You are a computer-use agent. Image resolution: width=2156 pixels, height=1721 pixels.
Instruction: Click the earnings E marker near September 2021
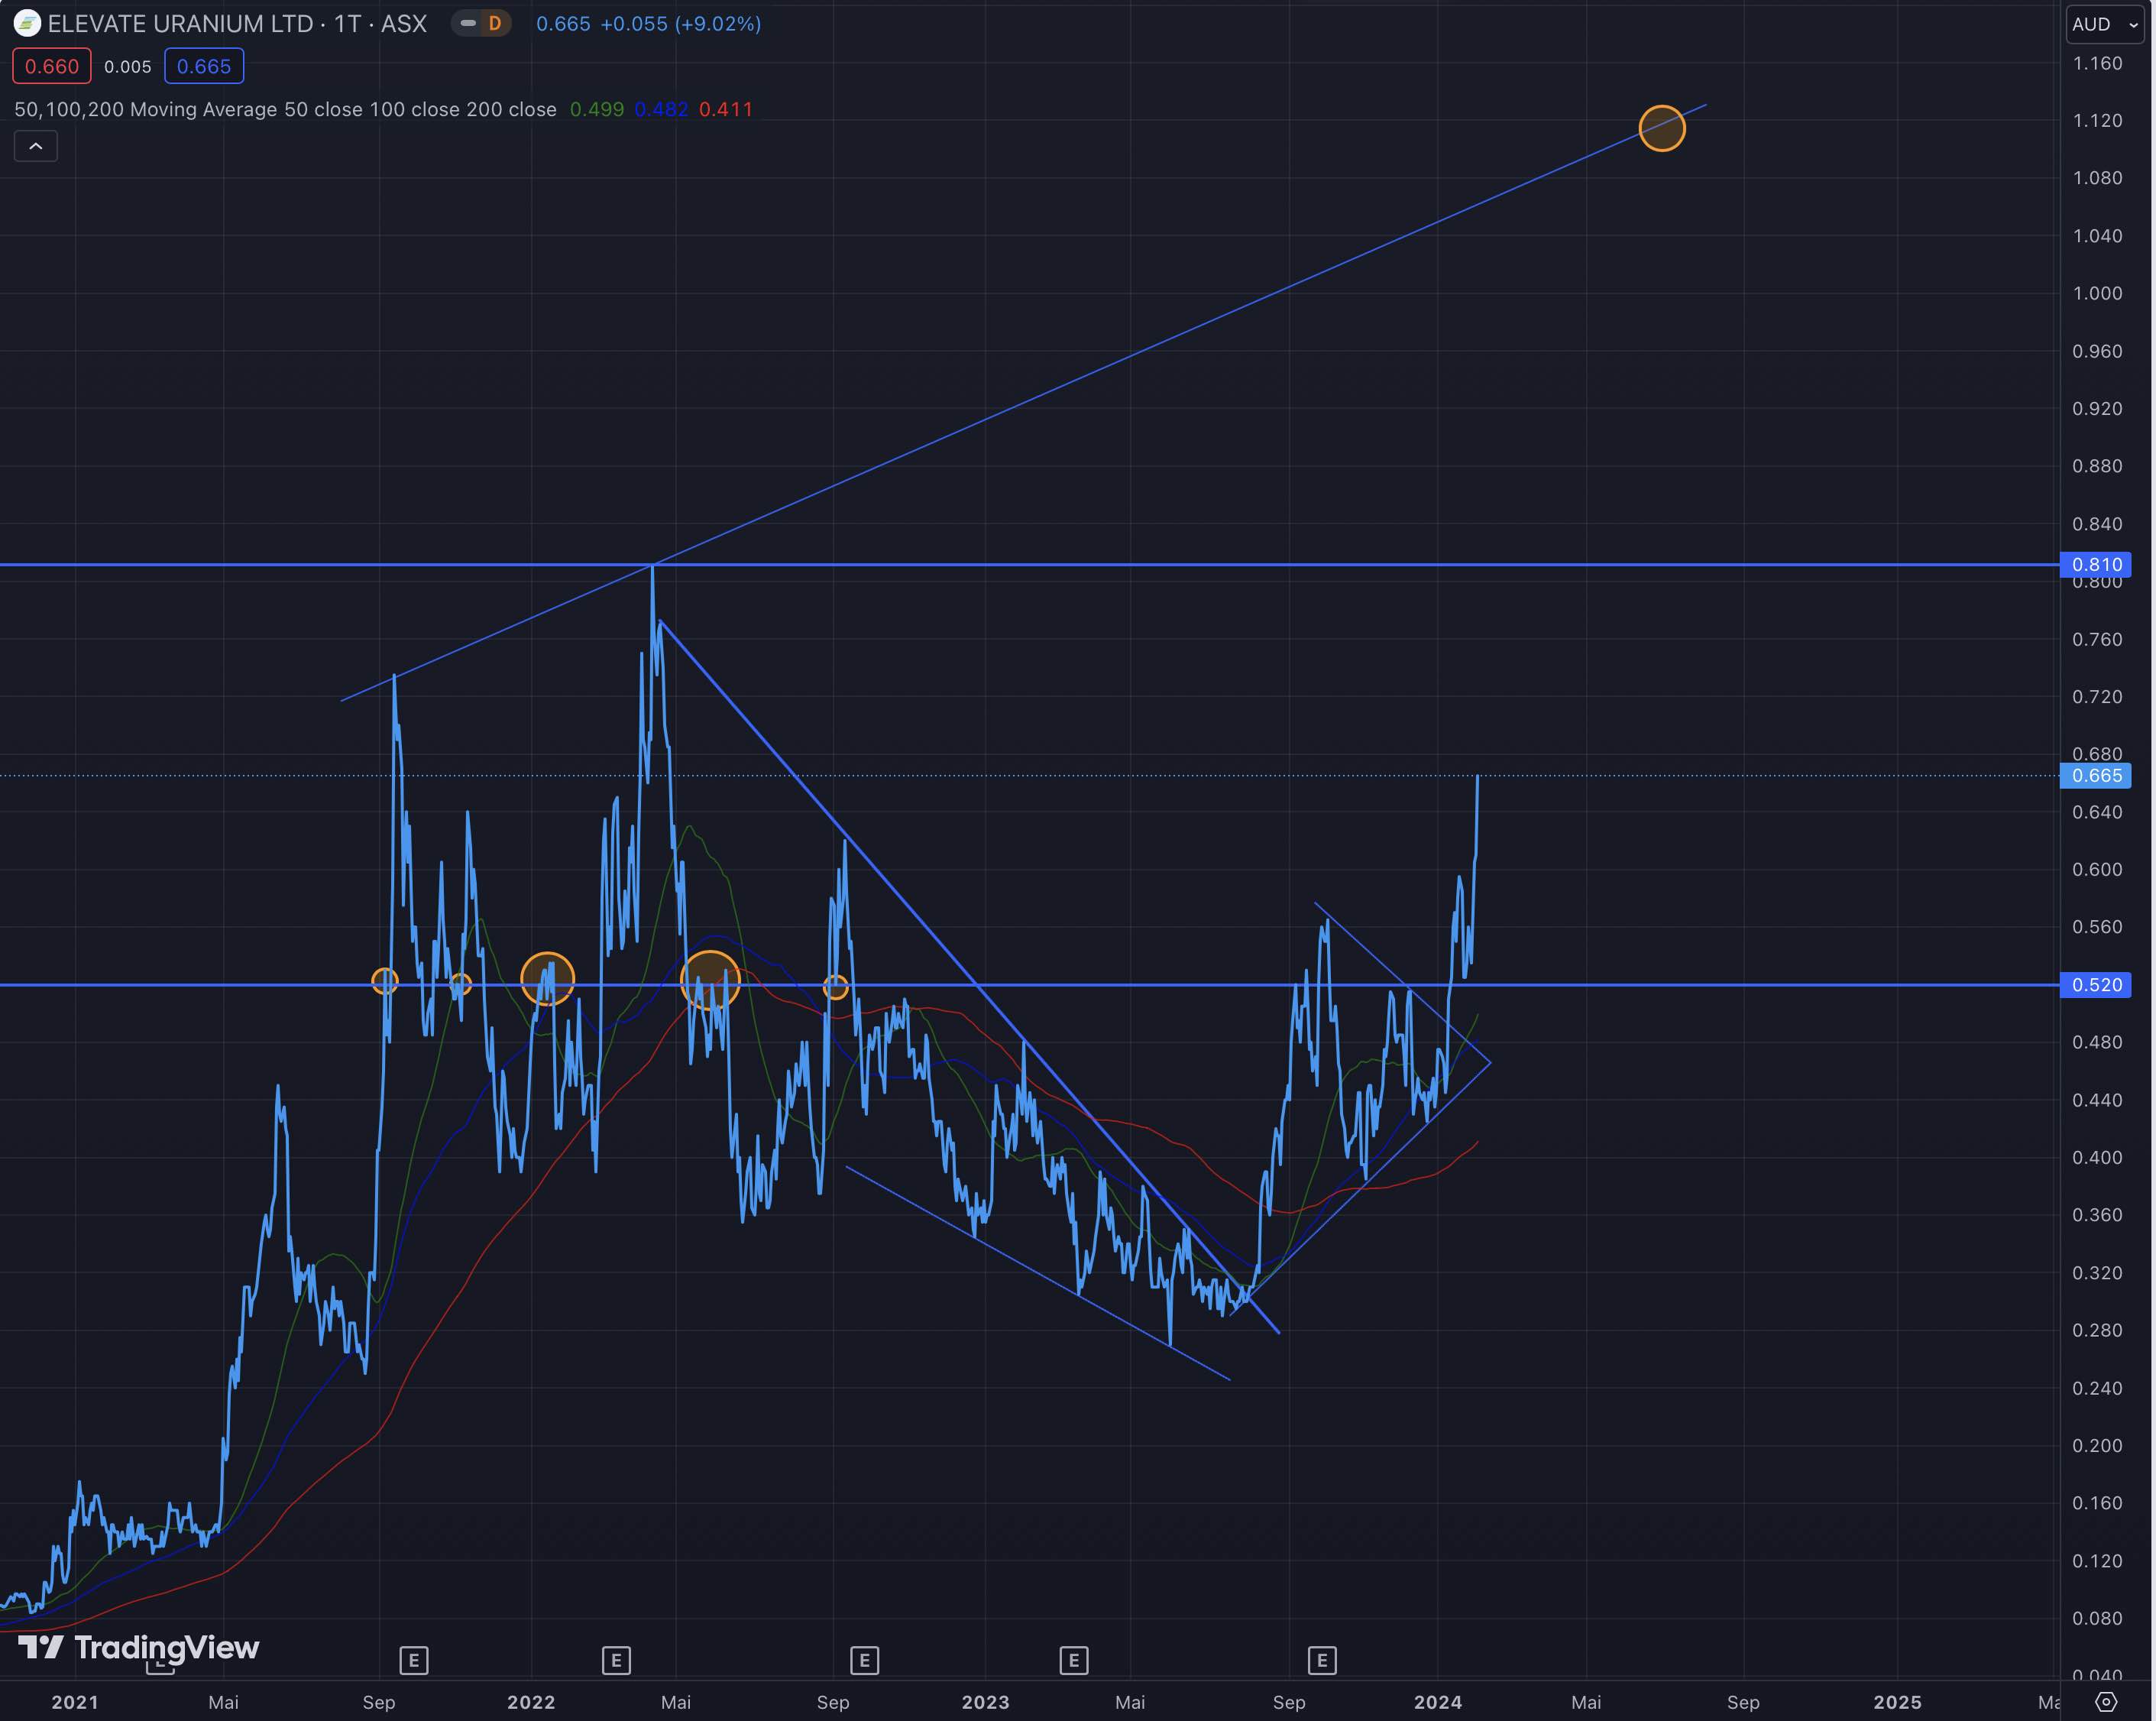413,1661
